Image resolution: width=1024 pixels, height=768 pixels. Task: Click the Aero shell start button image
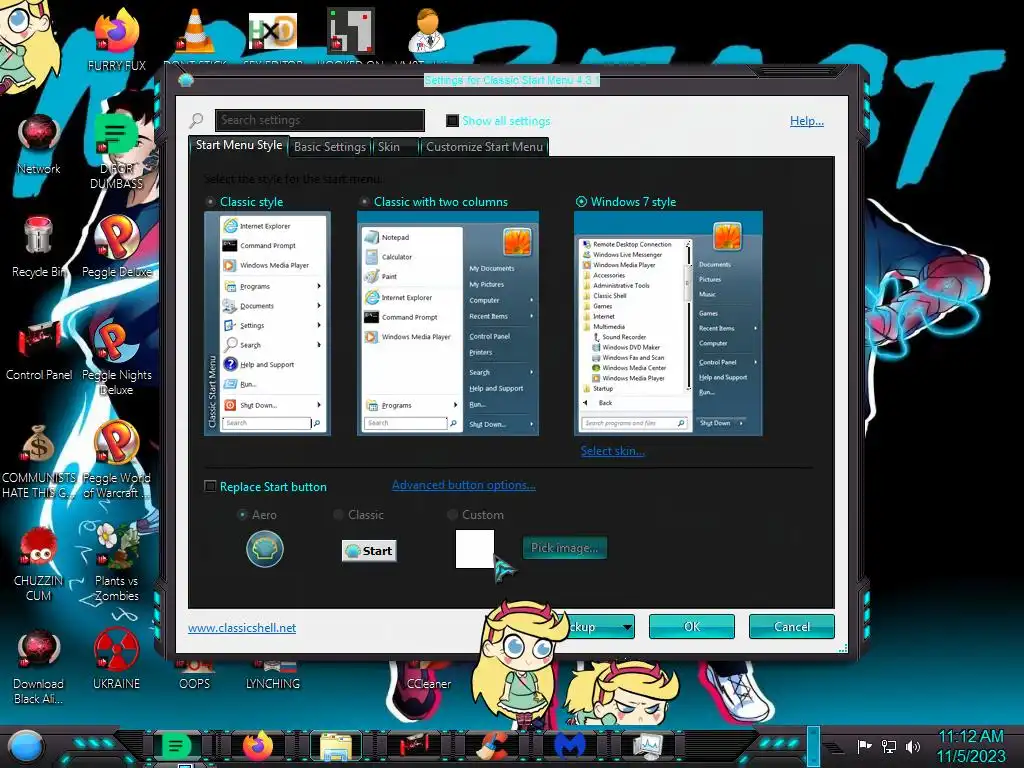tap(264, 549)
